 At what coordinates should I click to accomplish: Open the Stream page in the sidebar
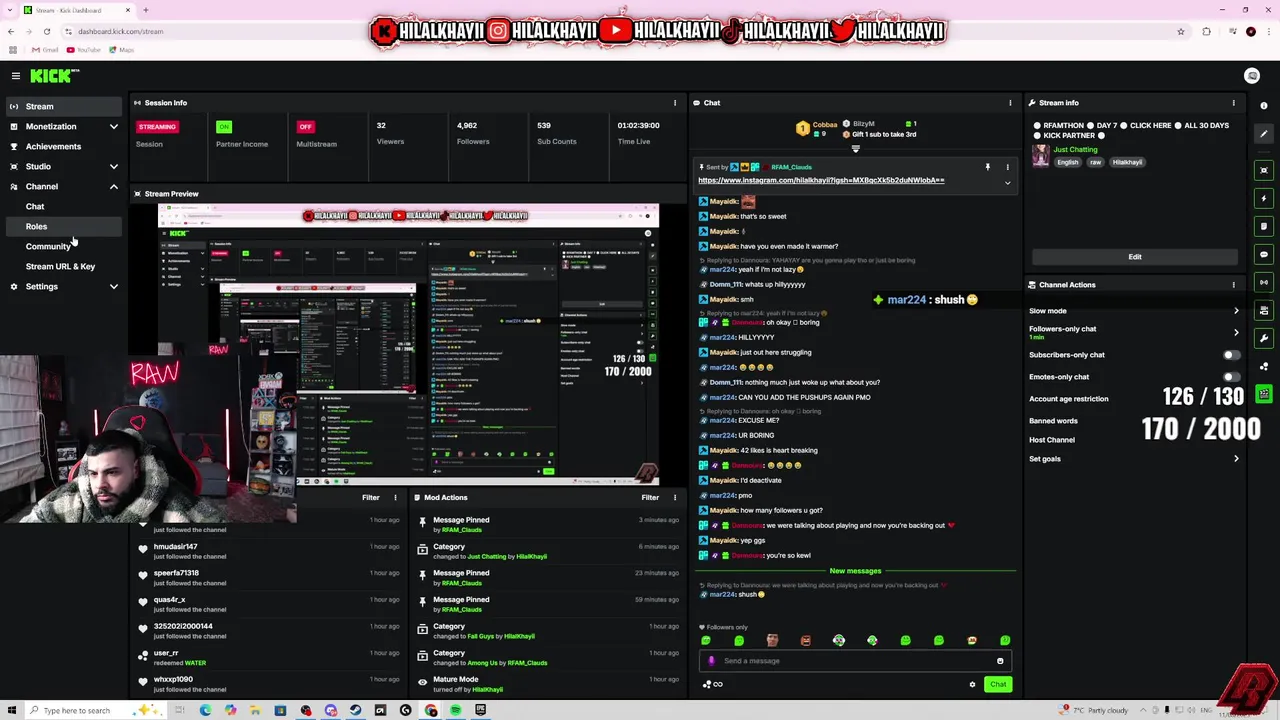[64, 106]
